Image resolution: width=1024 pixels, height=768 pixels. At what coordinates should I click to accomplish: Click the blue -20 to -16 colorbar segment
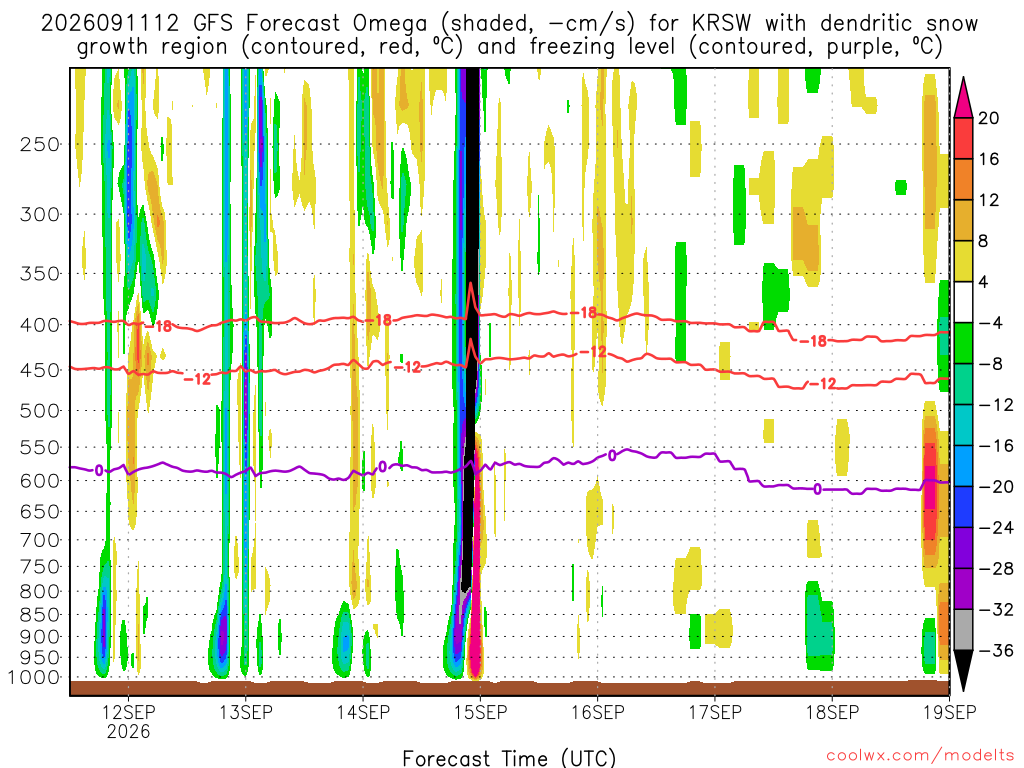point(963,466)
